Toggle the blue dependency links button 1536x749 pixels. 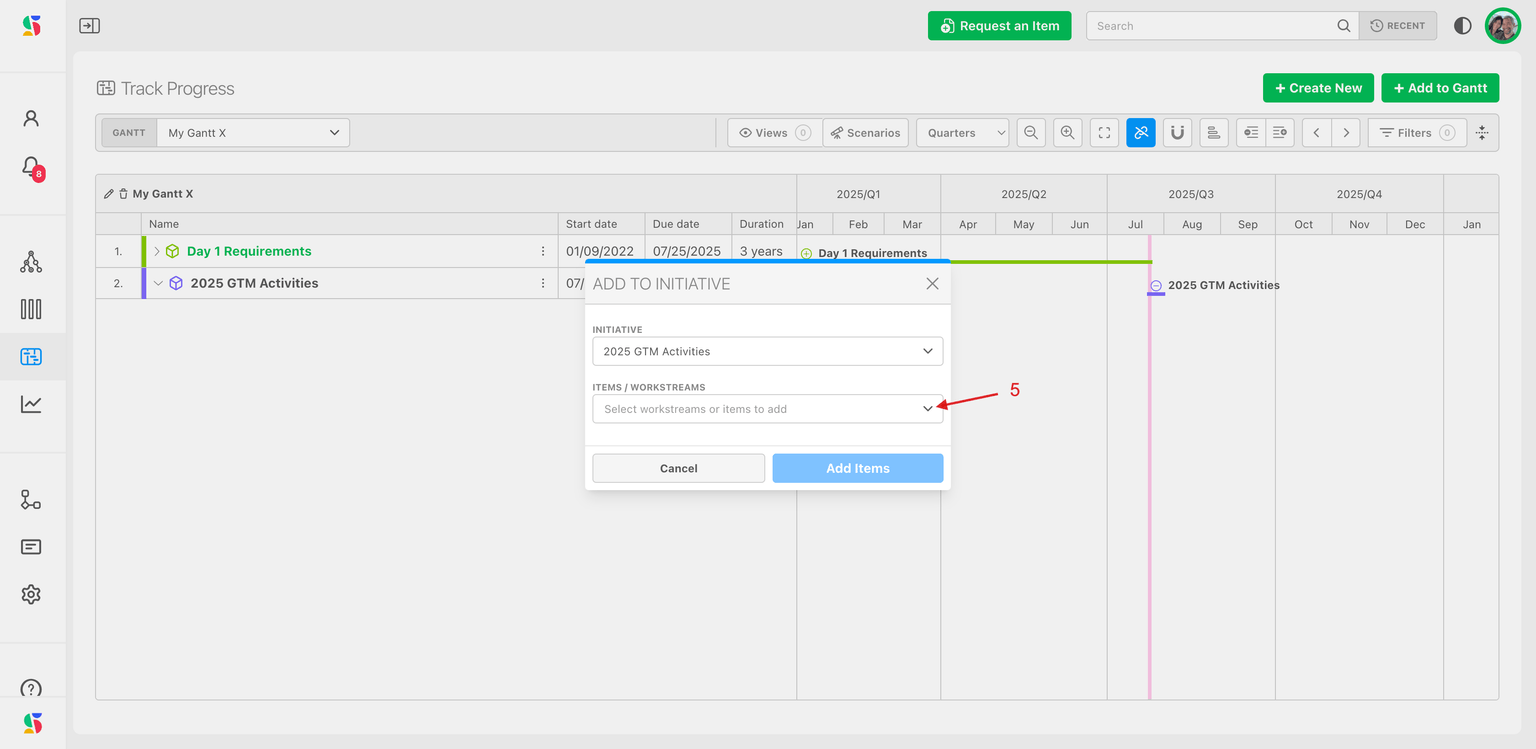click(x=1141, y=133)
